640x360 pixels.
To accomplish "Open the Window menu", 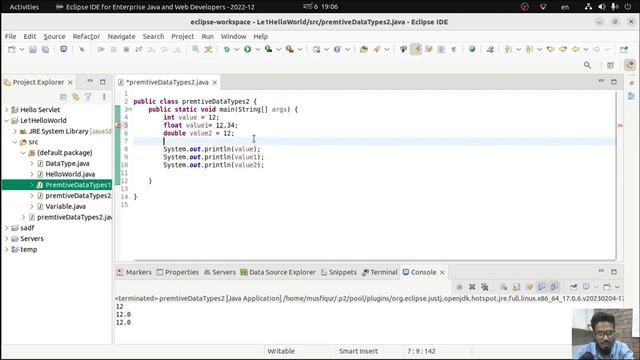I will [233, 36].
